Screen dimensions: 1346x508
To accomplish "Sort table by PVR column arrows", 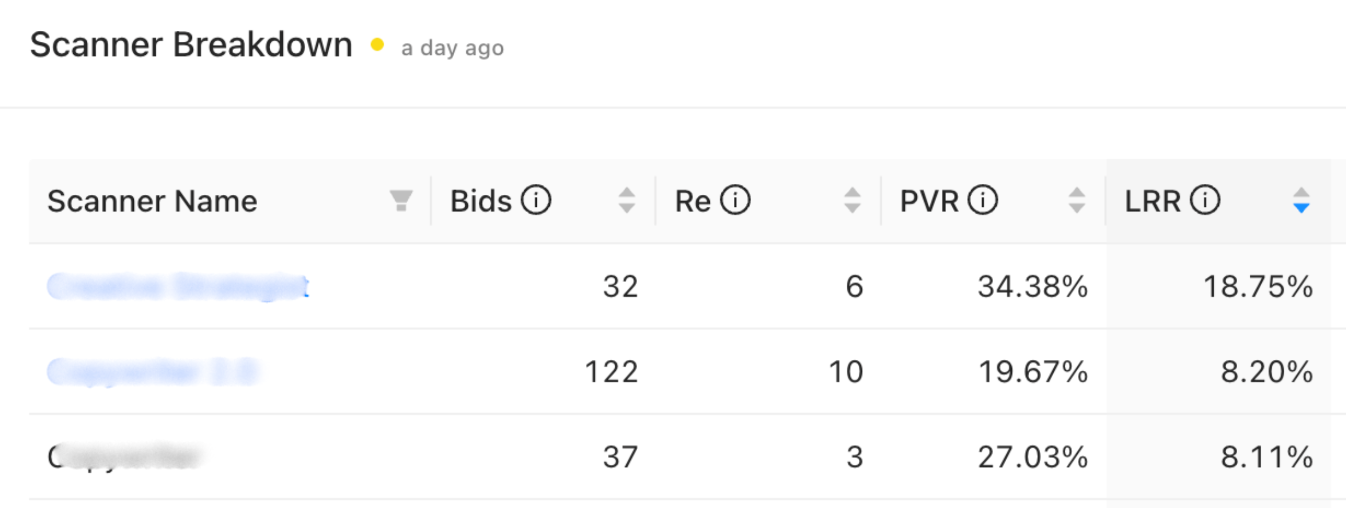I will 1077,201.
